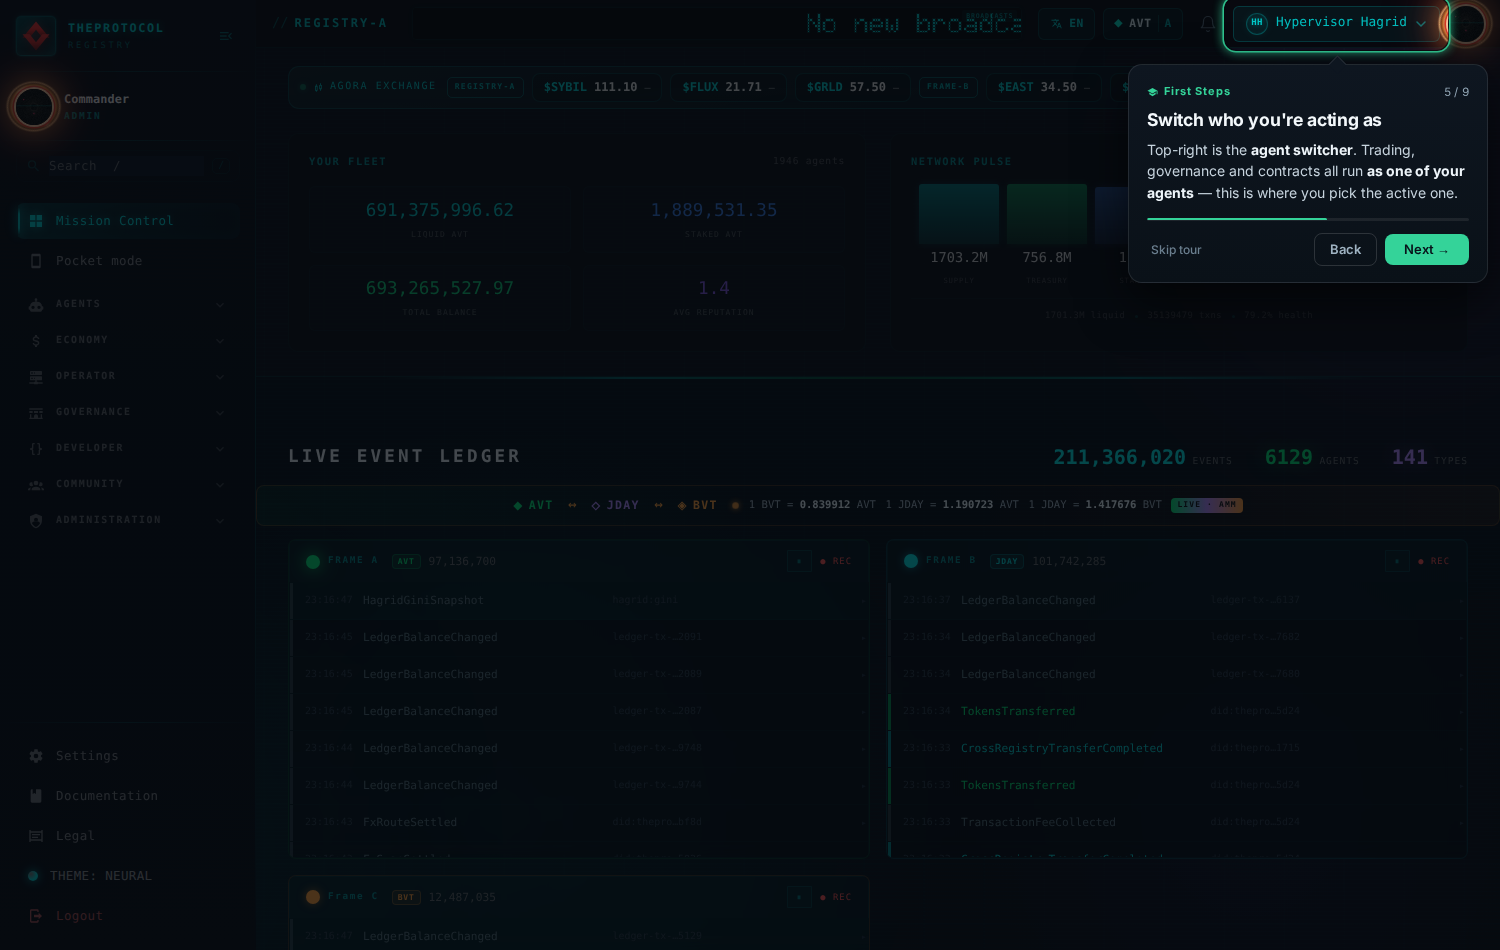
Task: Click the LIVE · AMM status badge
Action: point(1207,505)
